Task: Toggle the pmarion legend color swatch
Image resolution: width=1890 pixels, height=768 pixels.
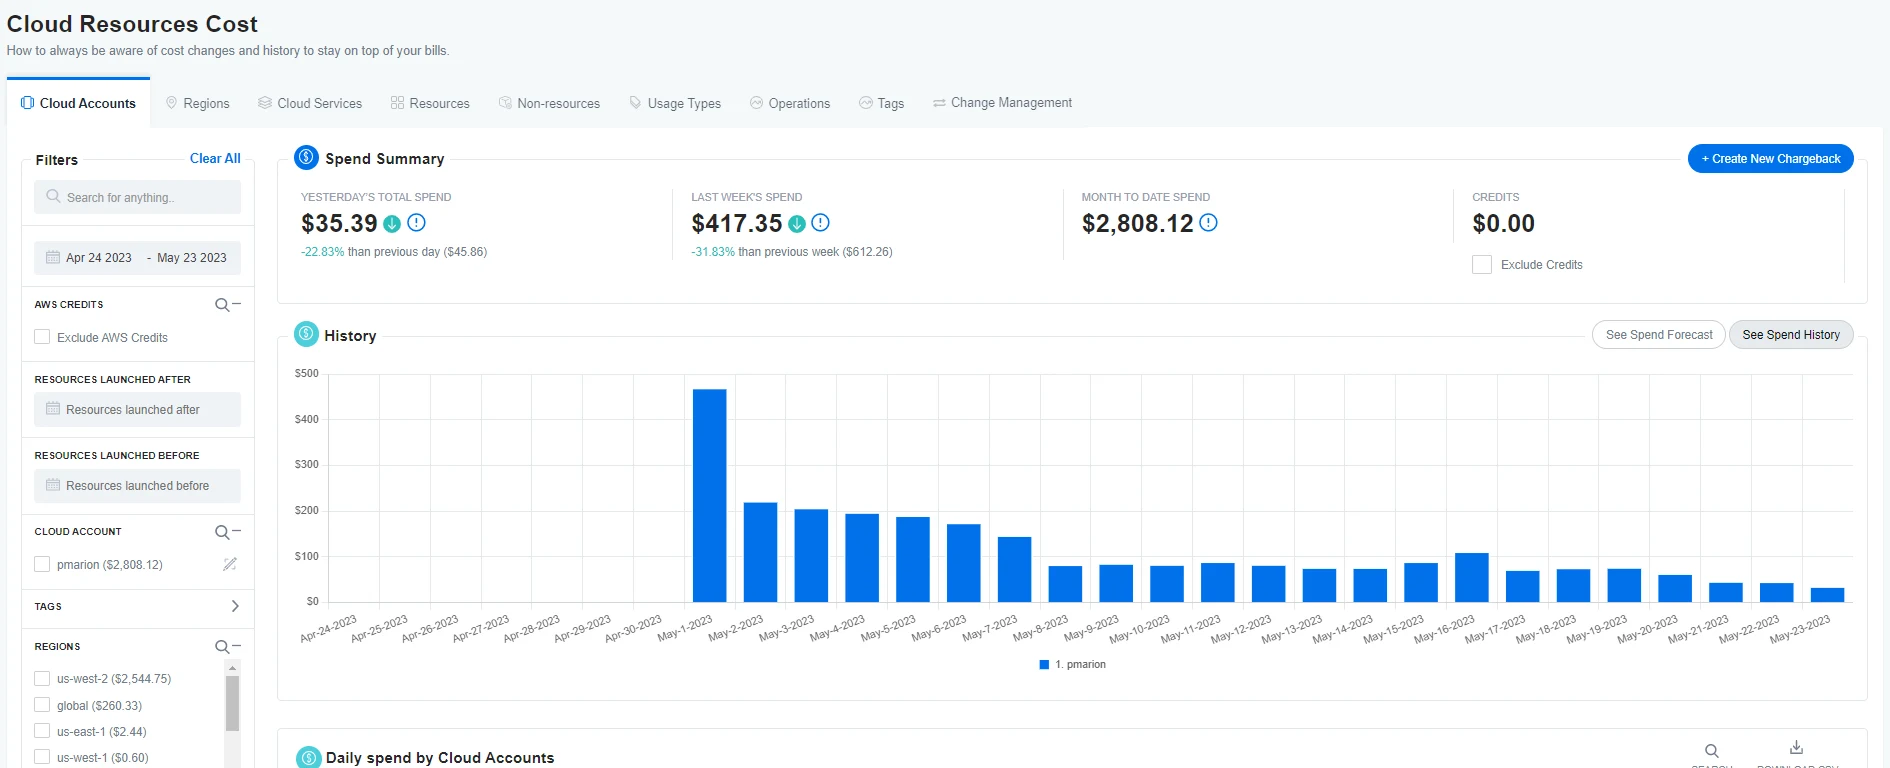Action: pyautogui.click(x=1044, y=664)
